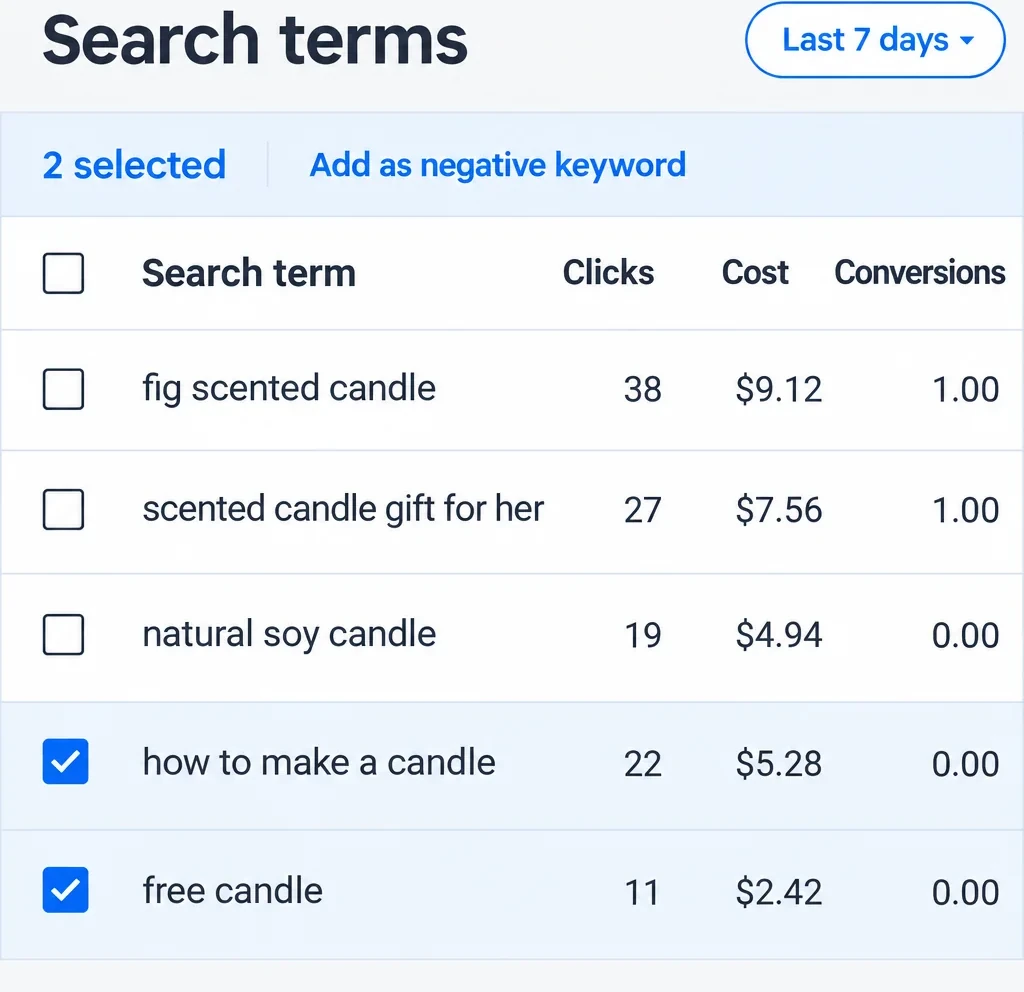Sort by the Clicks column header
Image resolution: width=1024 pixels, height=992 pixels.
(x=608, y=272)
